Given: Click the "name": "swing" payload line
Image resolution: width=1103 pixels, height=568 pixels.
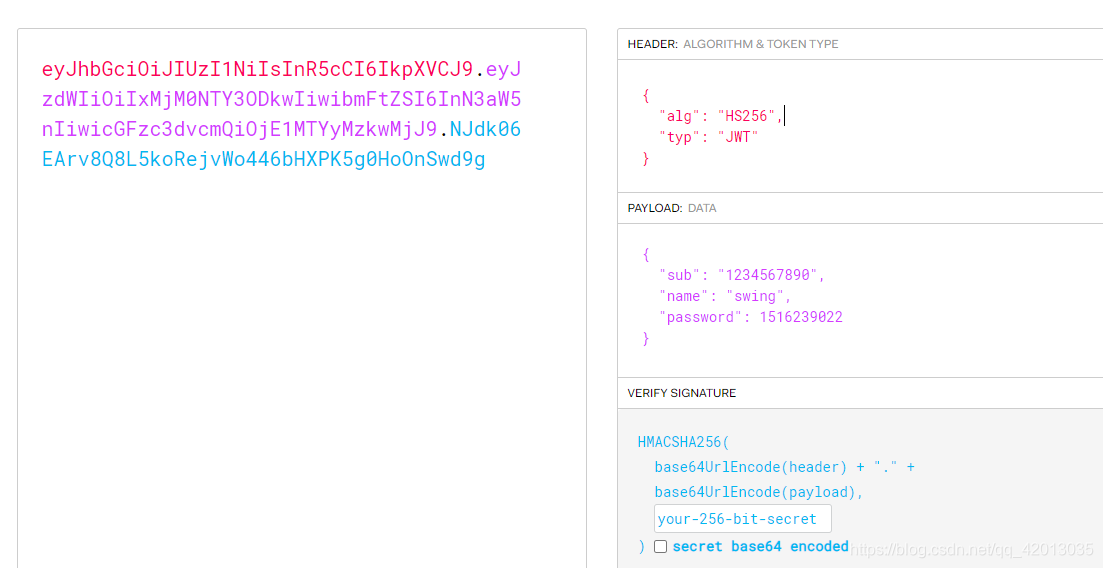Looking at the screenshot, I should pos(725,296).
